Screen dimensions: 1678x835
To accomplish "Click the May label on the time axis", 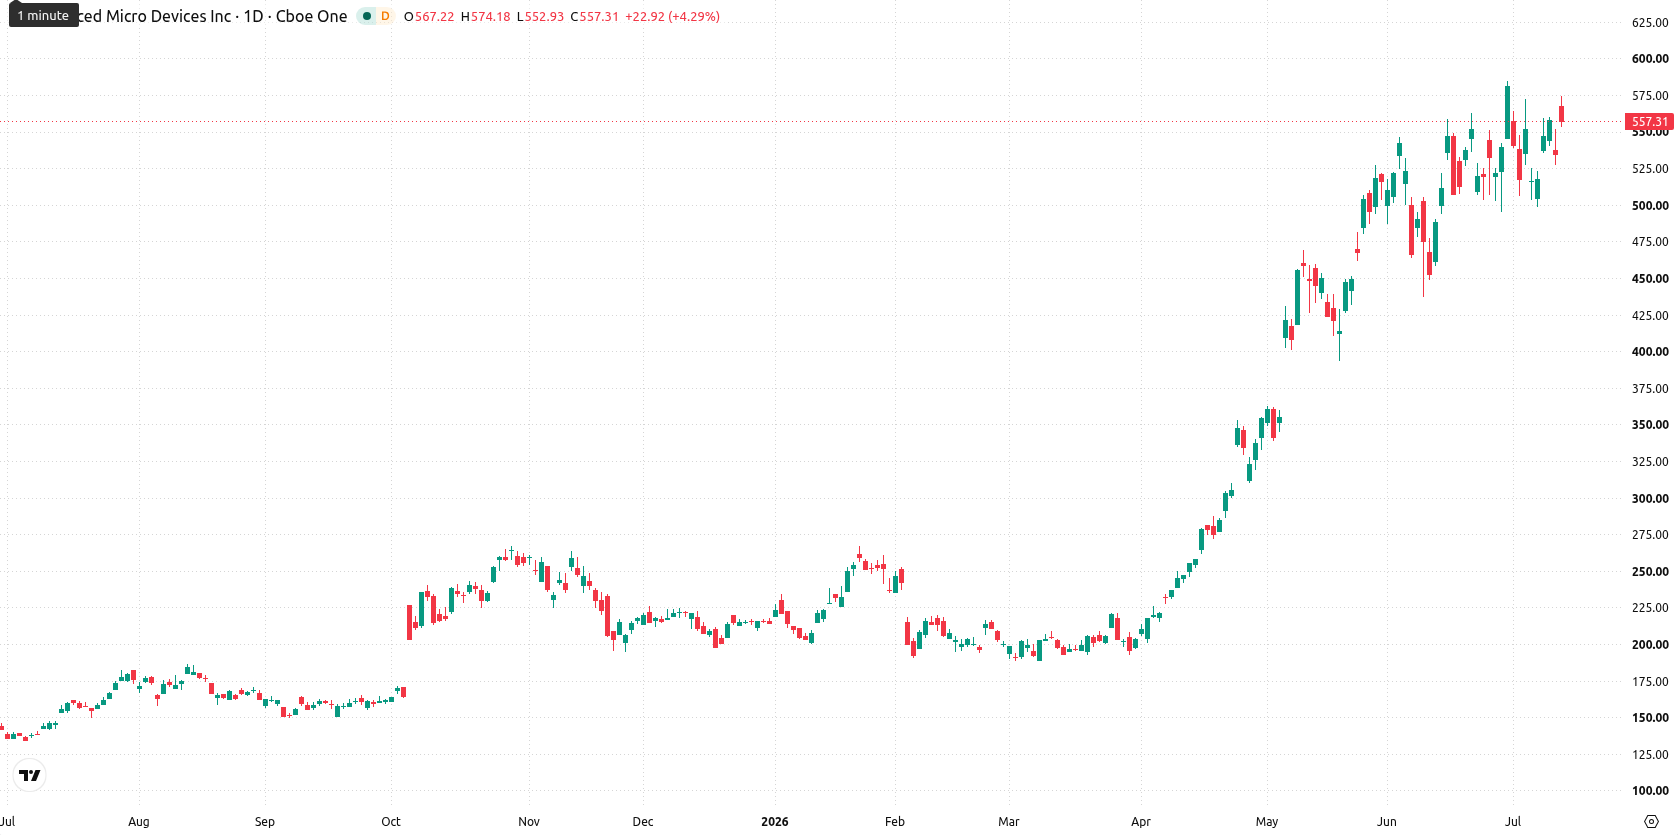I will tap(1267, 822).
